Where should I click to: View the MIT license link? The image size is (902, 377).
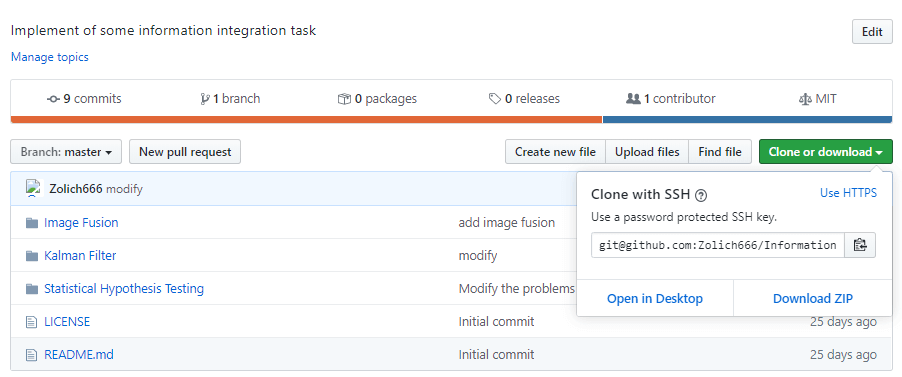click(818, 99)
